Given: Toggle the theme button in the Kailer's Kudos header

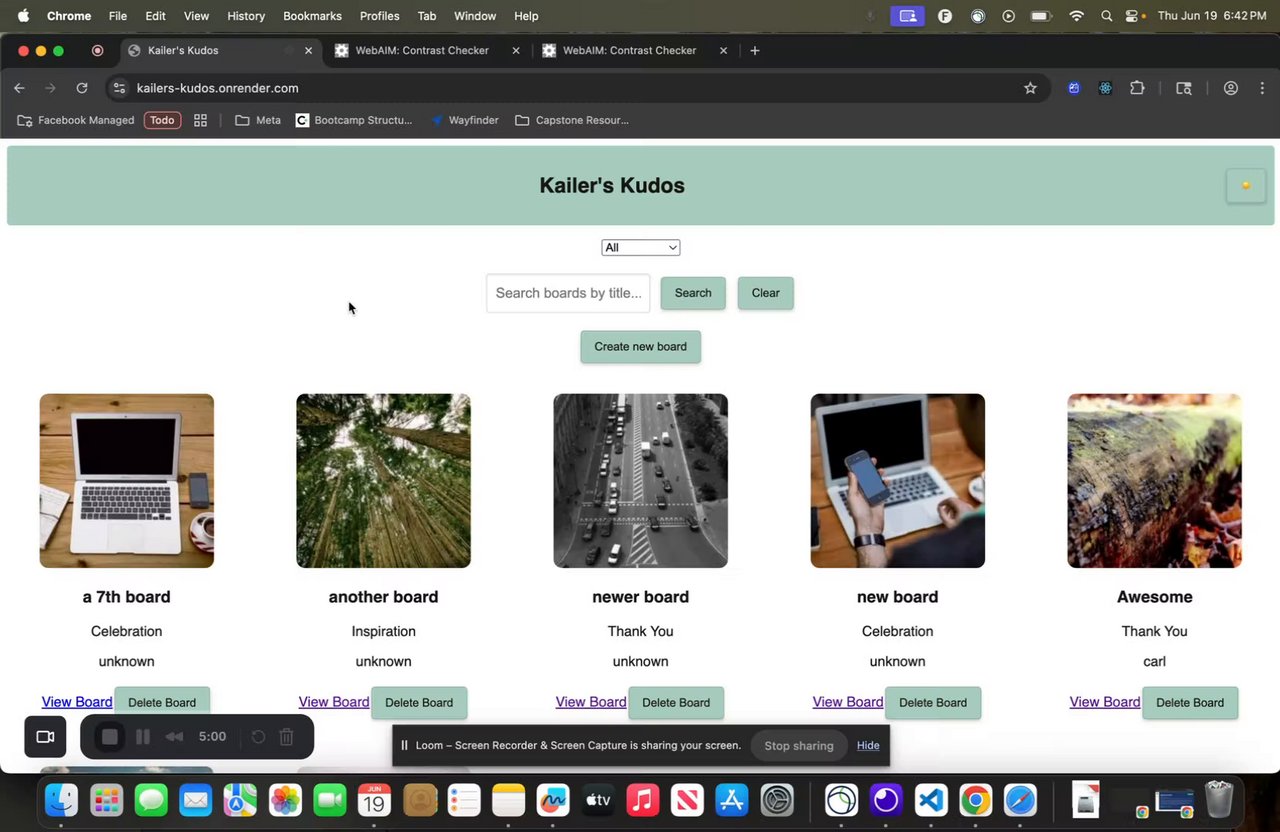Looking at the screenshot, I should coord(1246,186).
